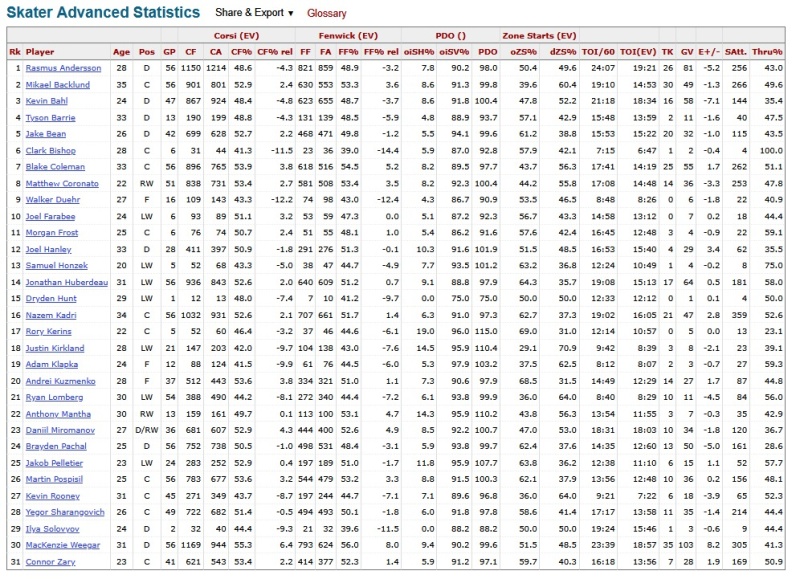
Task: Open Kevin Bahl player link
Action: coord(46,101)
